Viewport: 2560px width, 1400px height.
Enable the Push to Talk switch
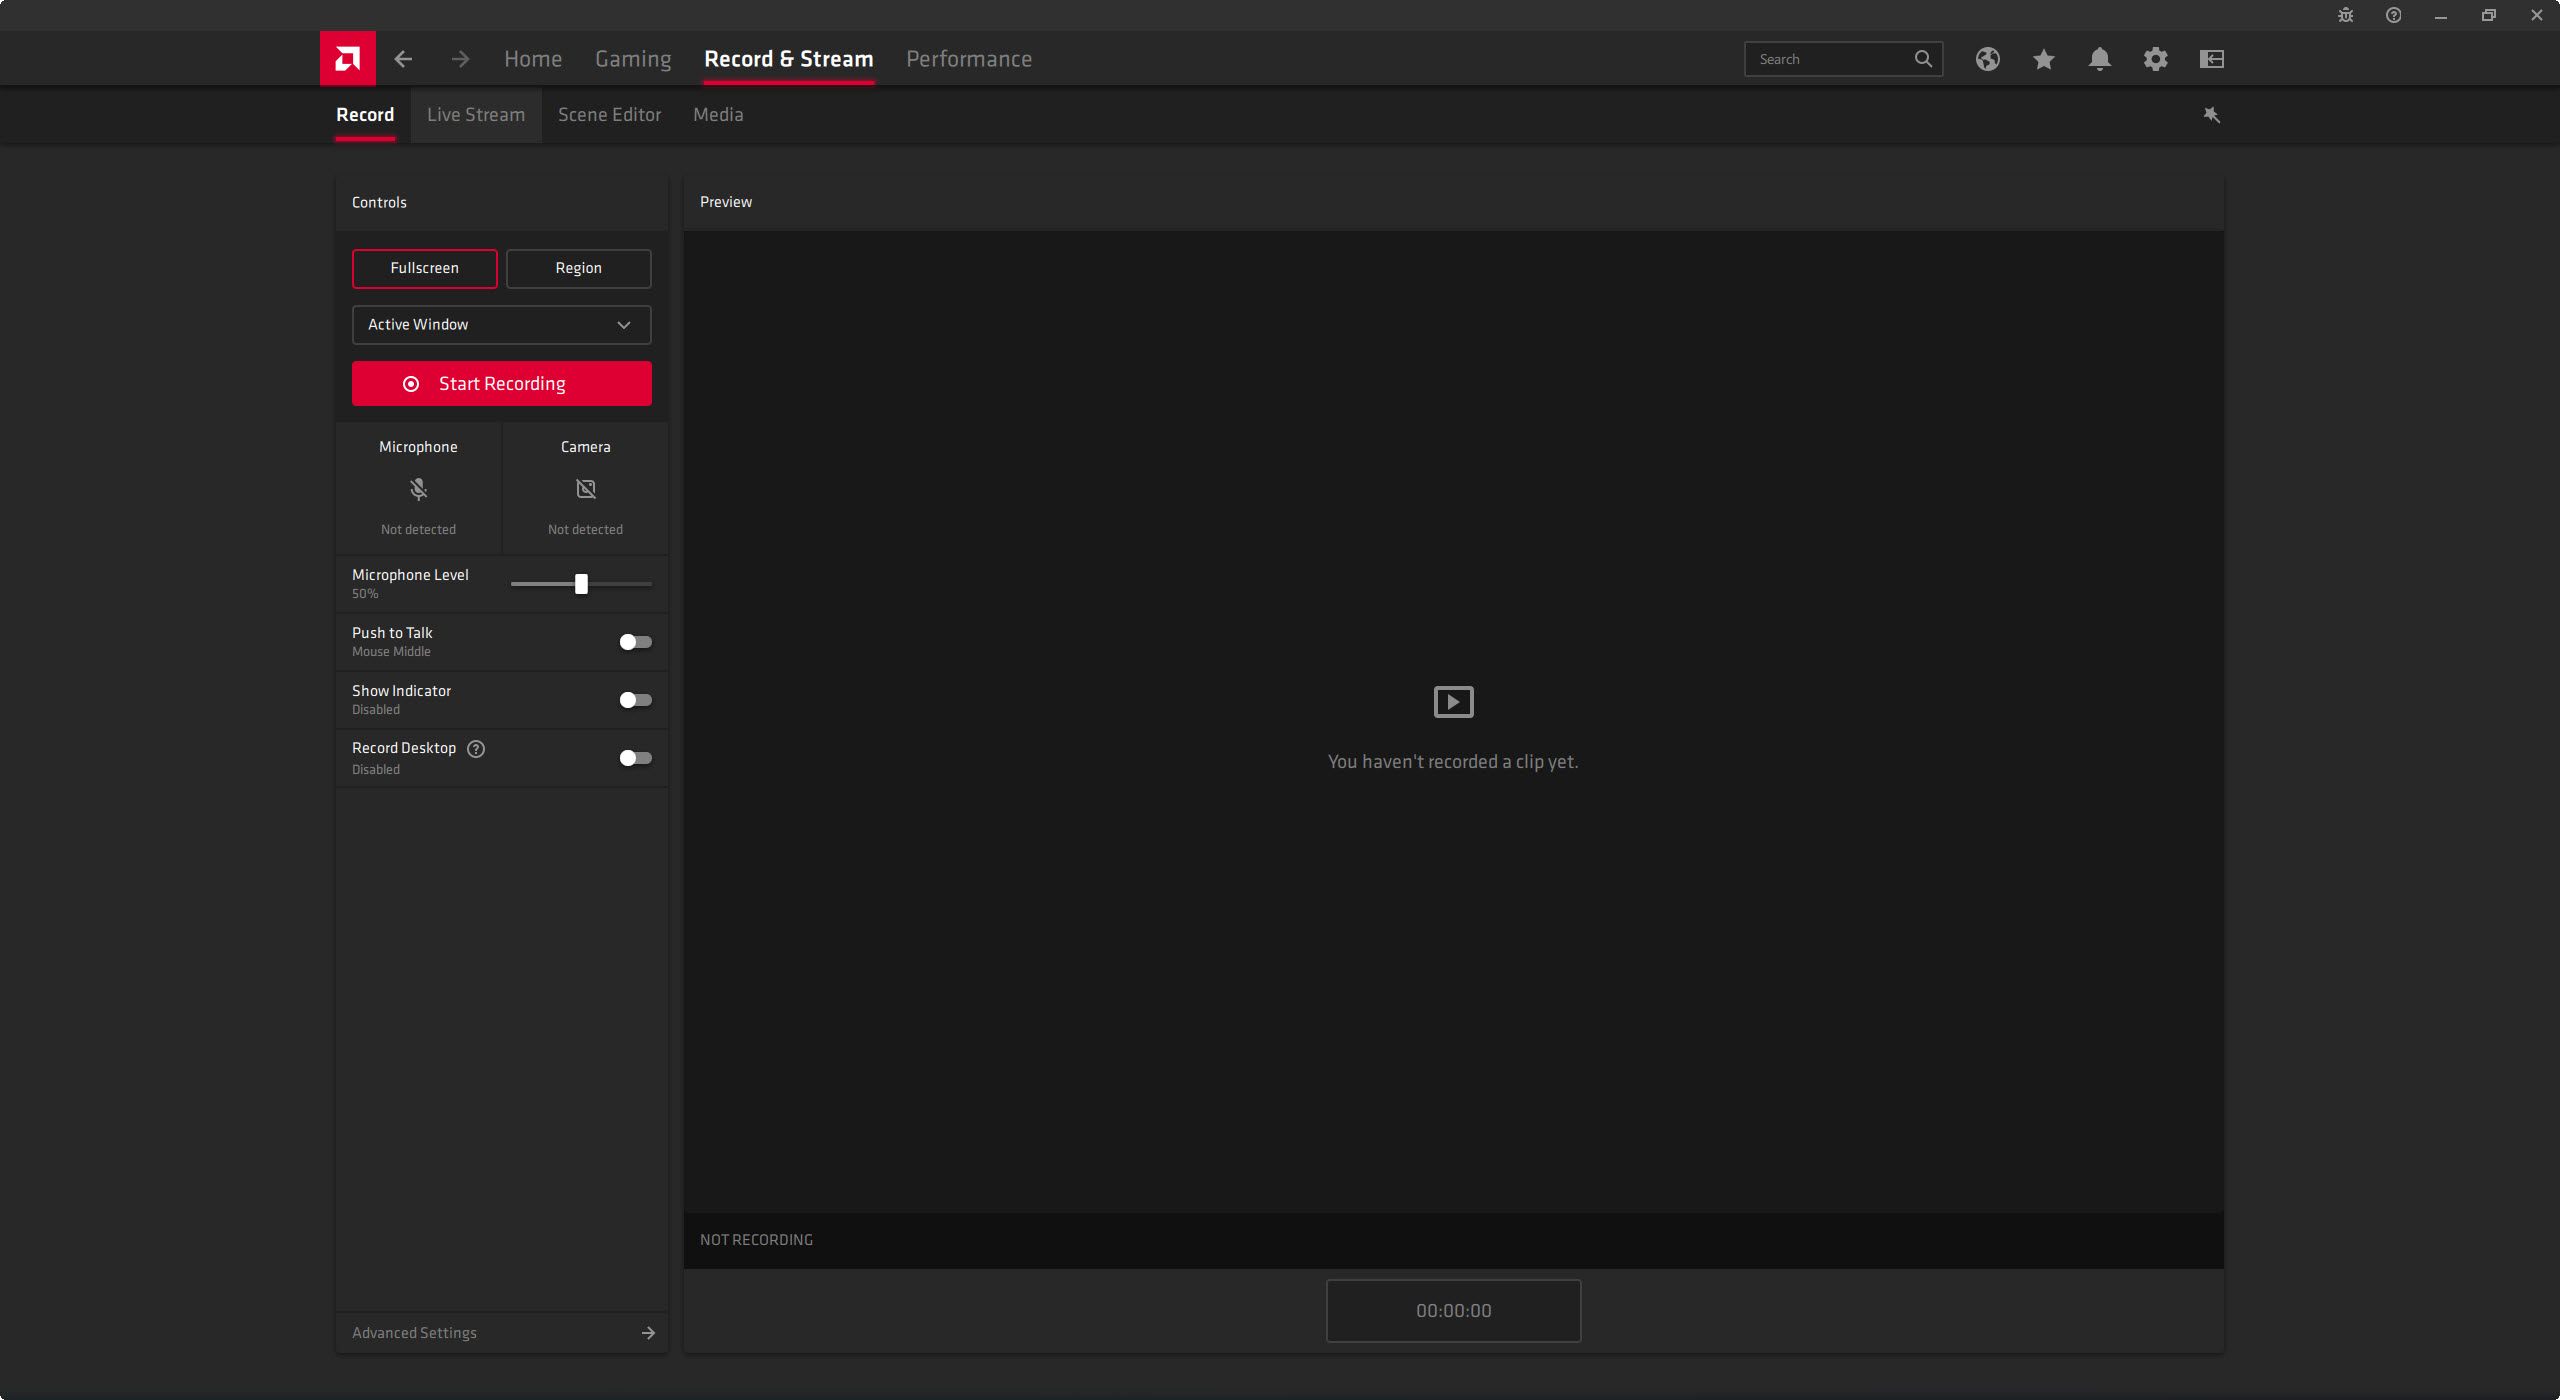(x=635, y=642)
